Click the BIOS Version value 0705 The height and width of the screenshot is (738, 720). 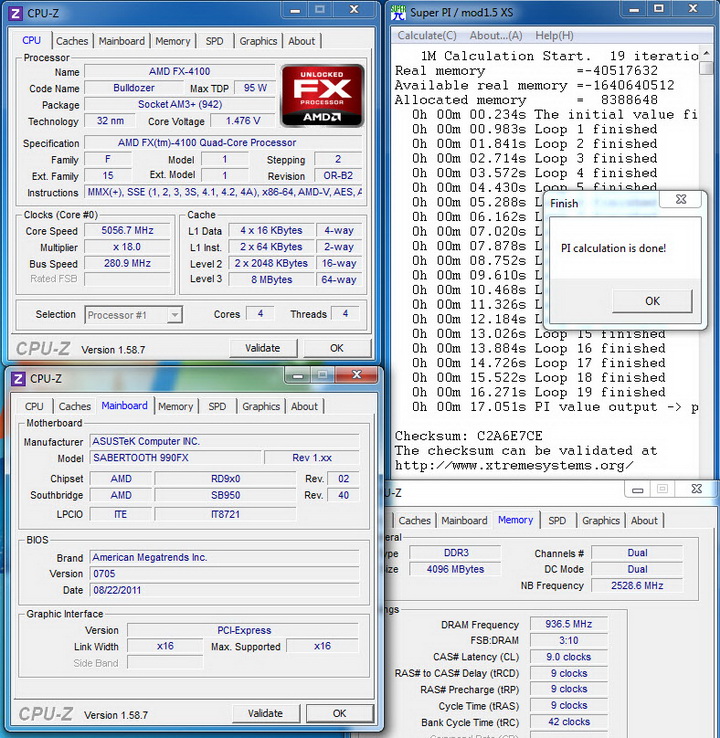224,574
